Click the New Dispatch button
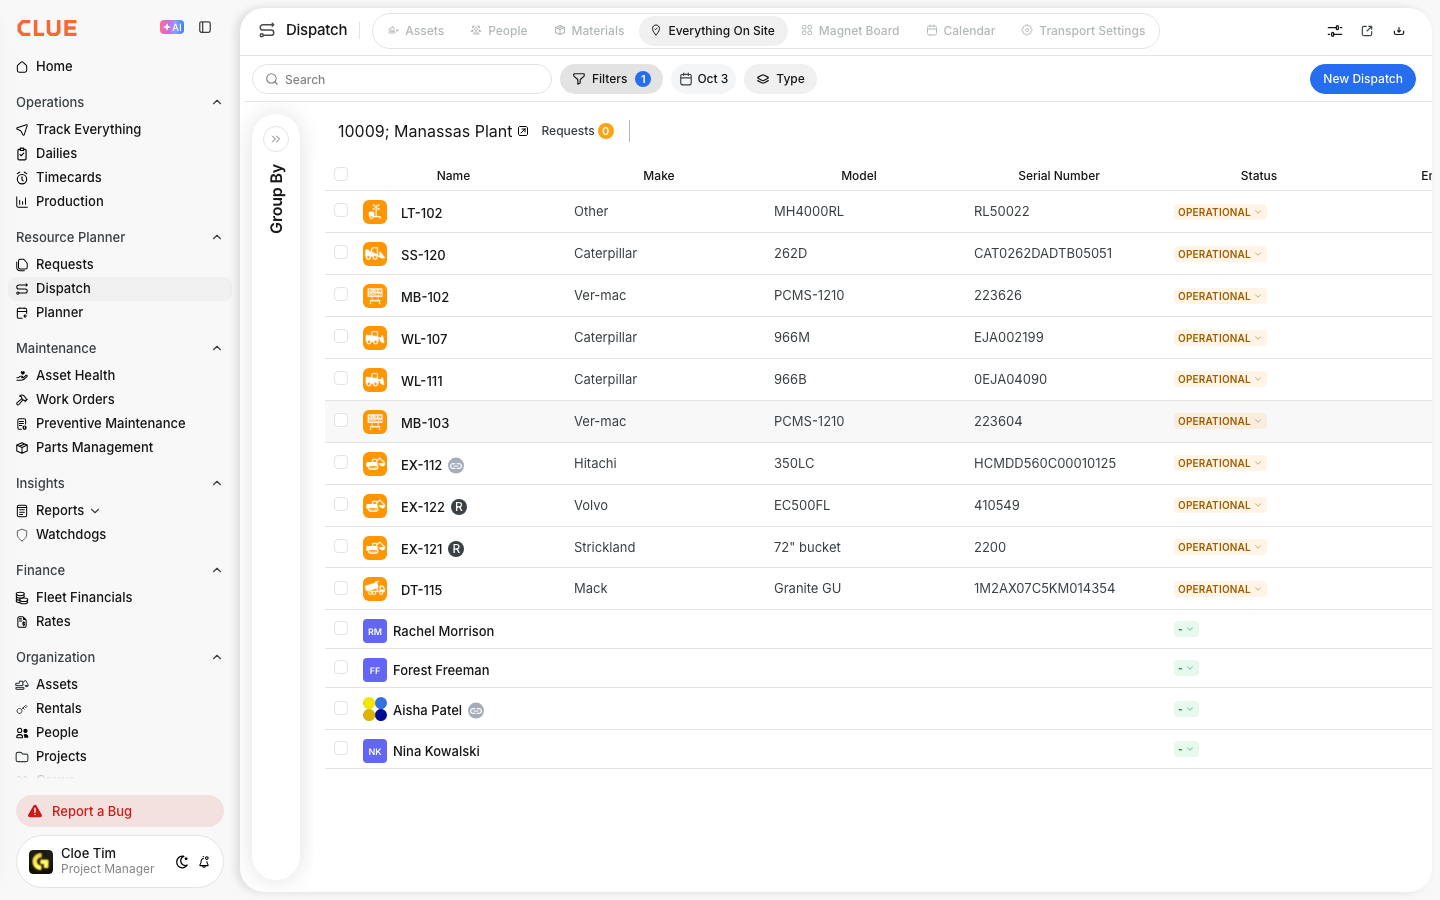 [1363, 79]
